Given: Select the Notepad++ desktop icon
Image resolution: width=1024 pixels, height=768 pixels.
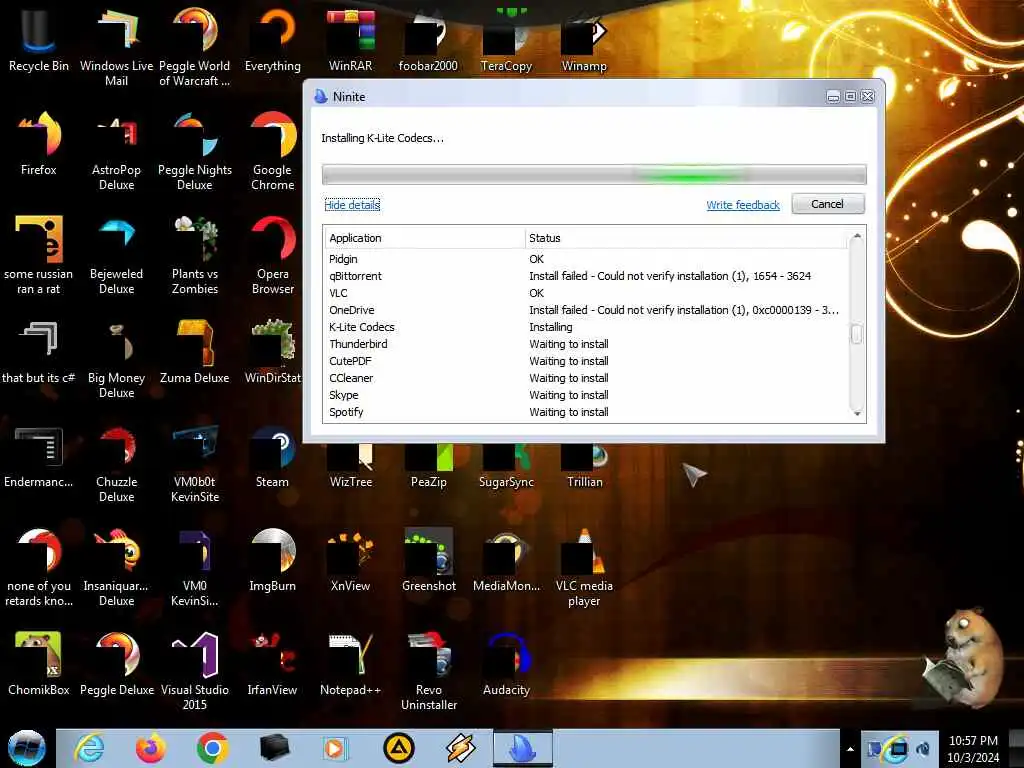Looking at the screenshot, I should (x=351, y=664).
